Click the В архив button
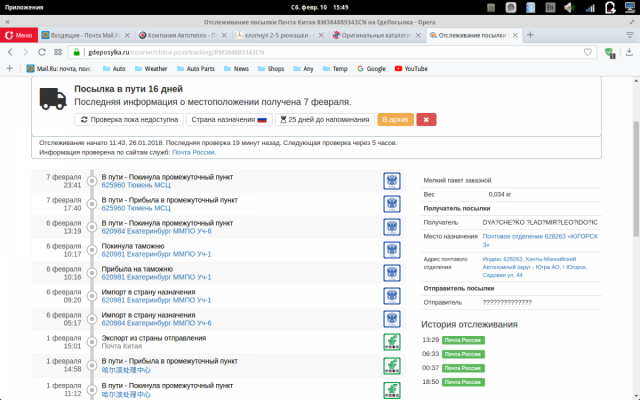640x400 pixels. [x=395, y=120]
